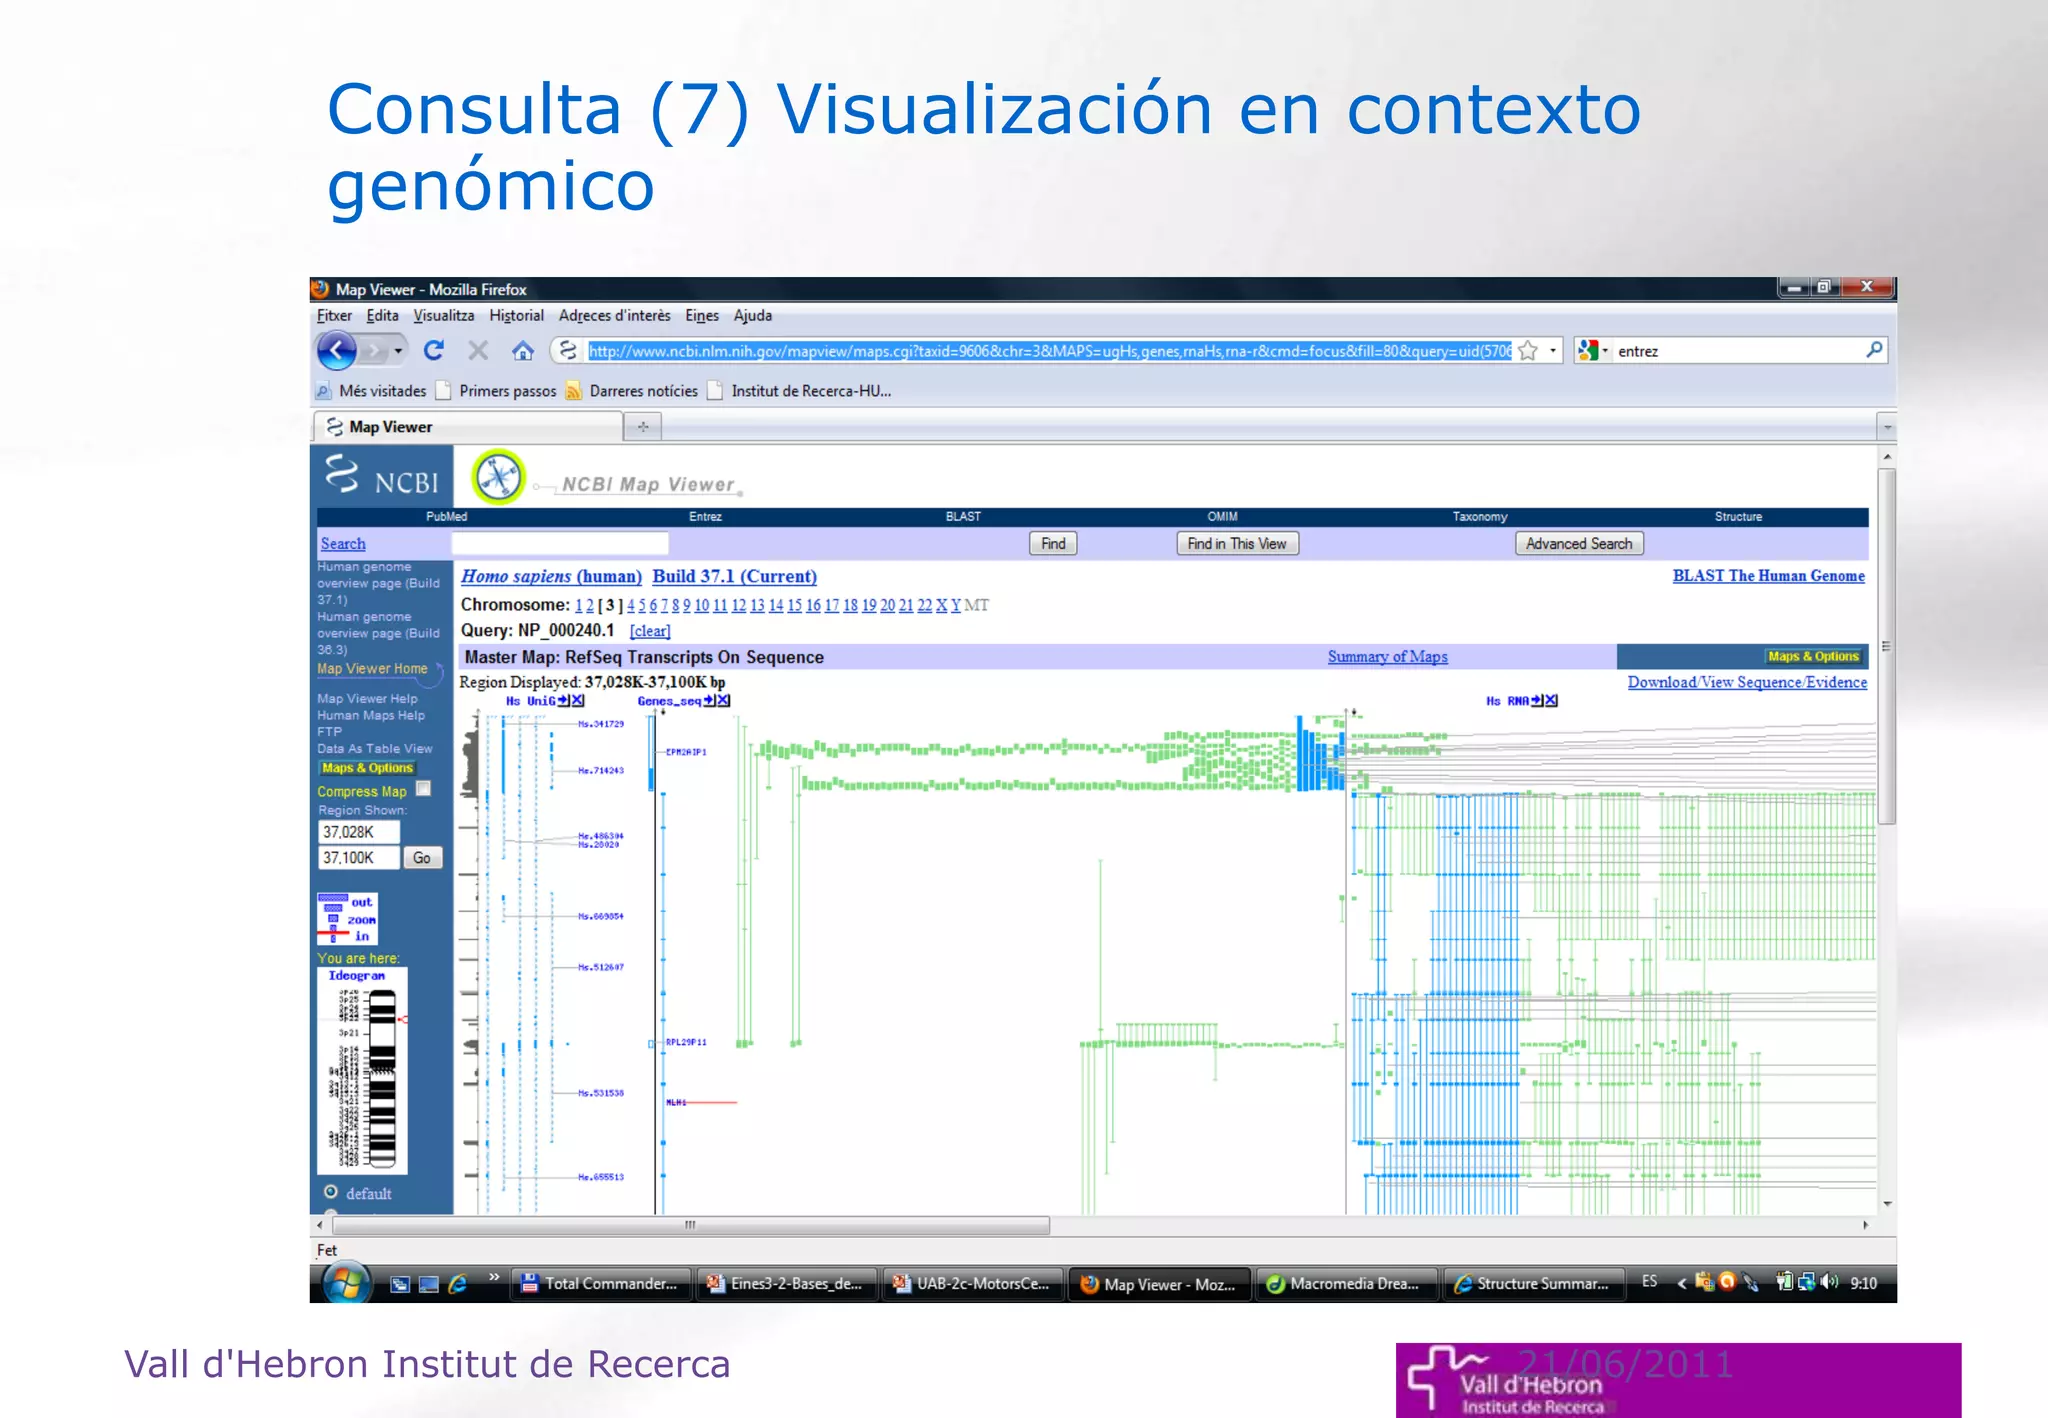The width and height of the screenshot is (2048, 1418).
Task: Click the yellow Maps & Options button at right
Action: point(1813,657)
